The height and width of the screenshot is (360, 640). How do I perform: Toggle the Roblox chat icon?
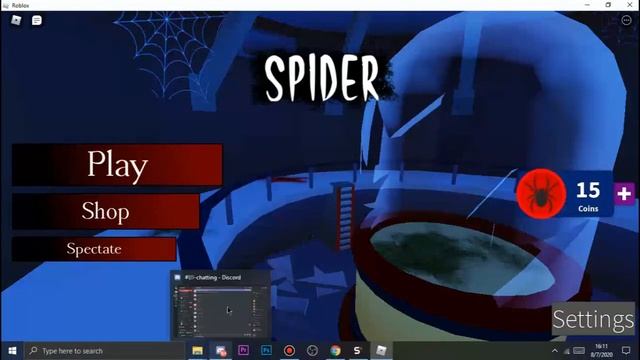click(x=37, y=20)
